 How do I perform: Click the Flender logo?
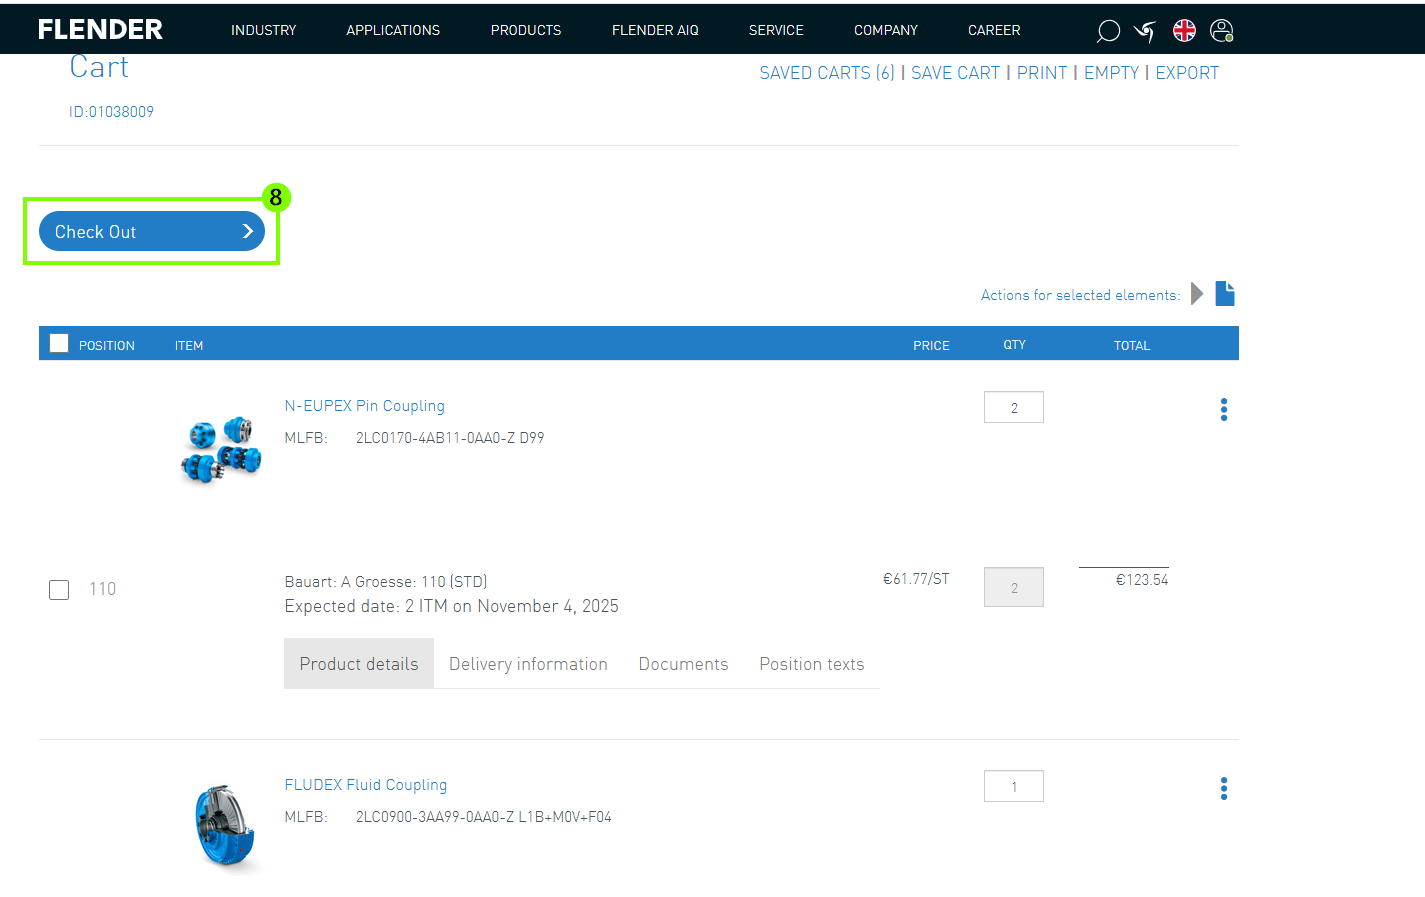click(x=100, y=30)
